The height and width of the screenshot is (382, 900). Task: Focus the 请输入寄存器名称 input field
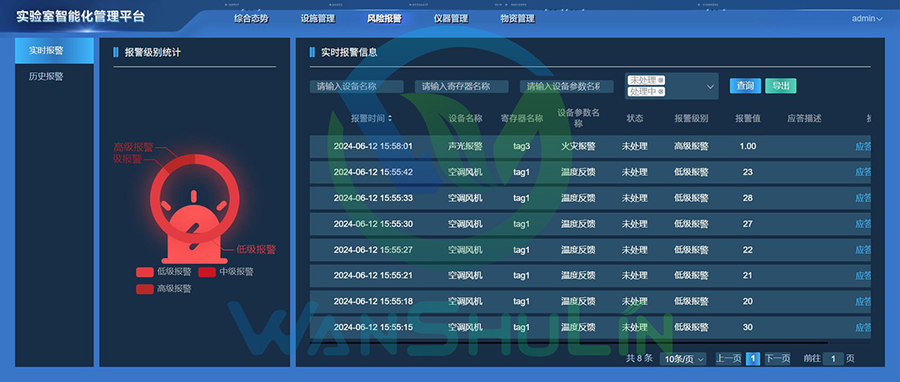(461, 87)
